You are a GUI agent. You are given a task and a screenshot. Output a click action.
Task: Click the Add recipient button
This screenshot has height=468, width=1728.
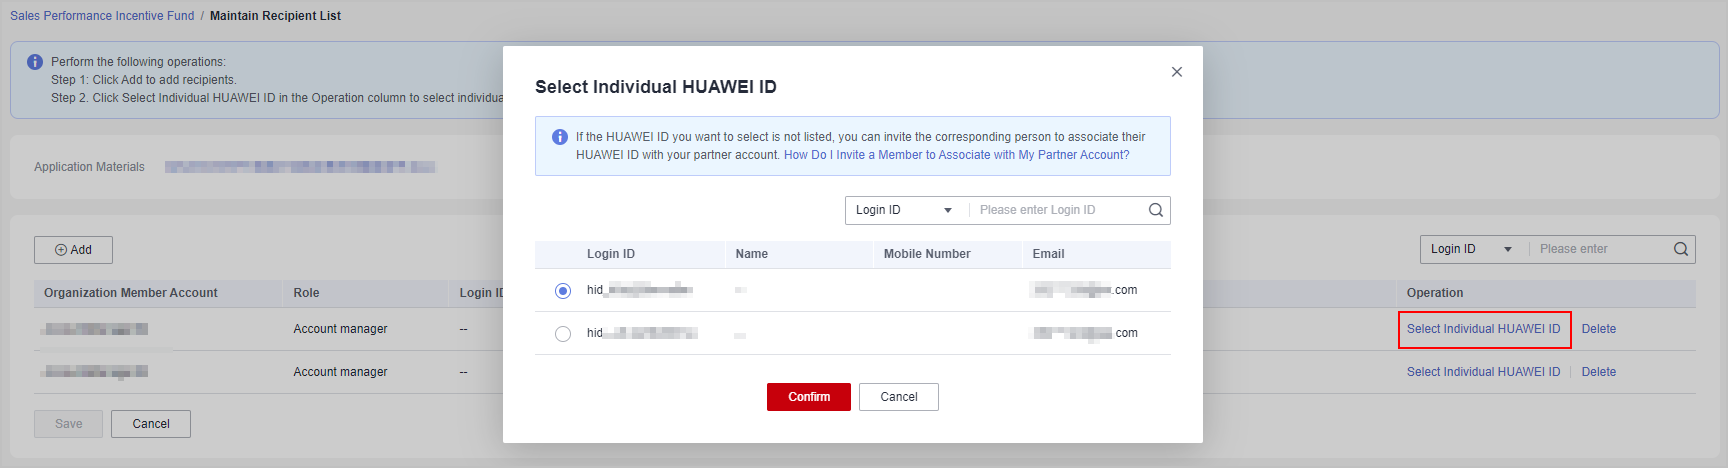[73, 250]
